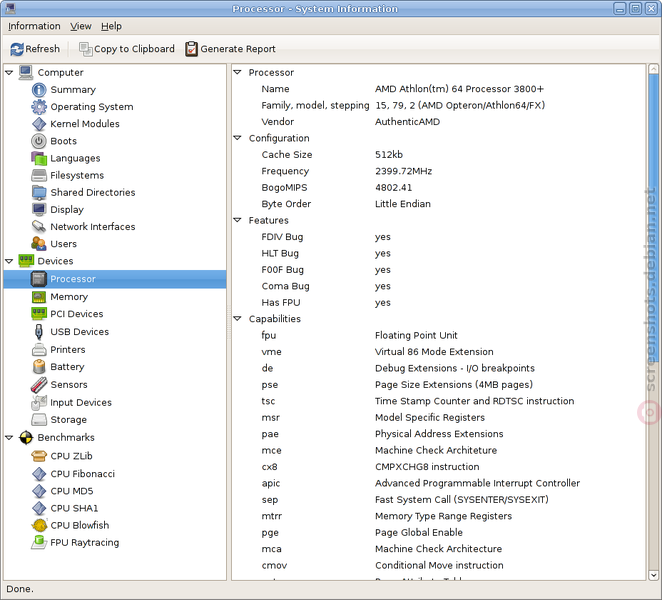Screen dimensions: 662x600
Task: Open the Input Devices mouse icon
Action: 39,402
